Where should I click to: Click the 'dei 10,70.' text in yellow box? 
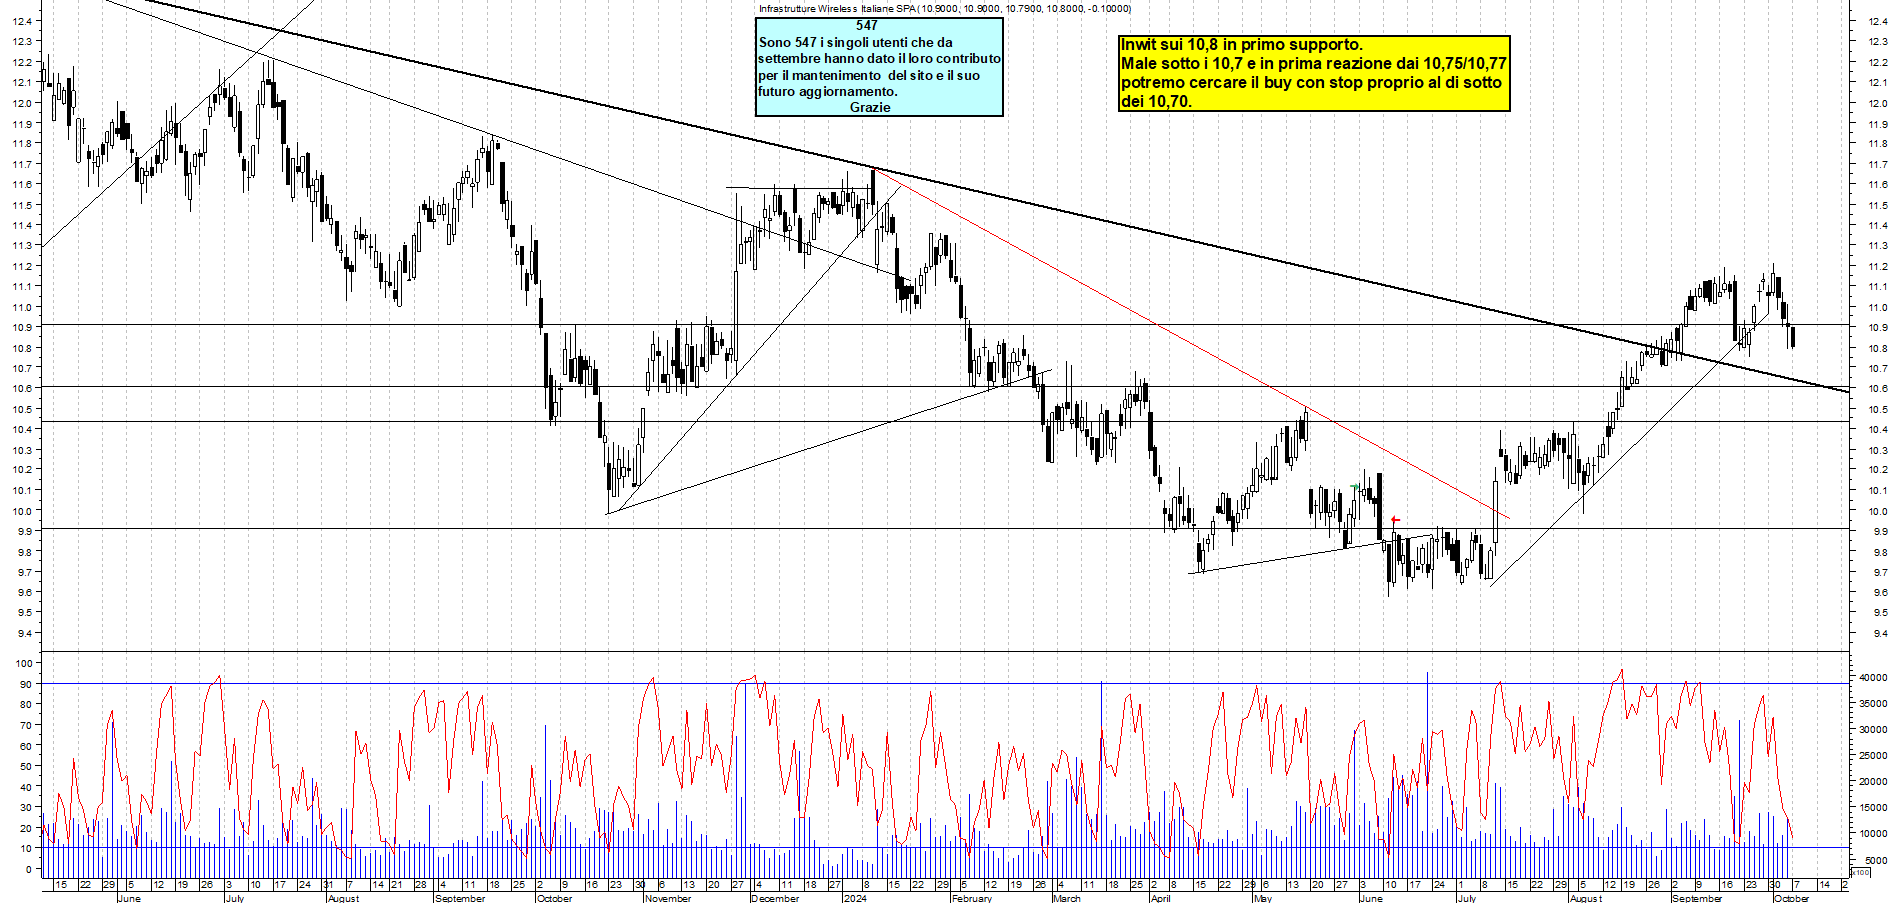(x=1156, y=101)
